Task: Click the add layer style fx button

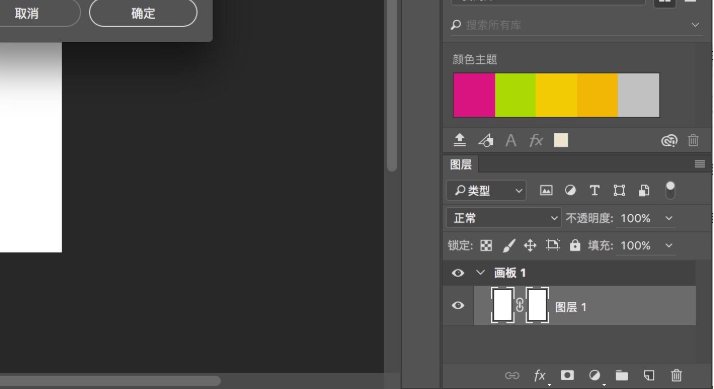Action: 540,375
